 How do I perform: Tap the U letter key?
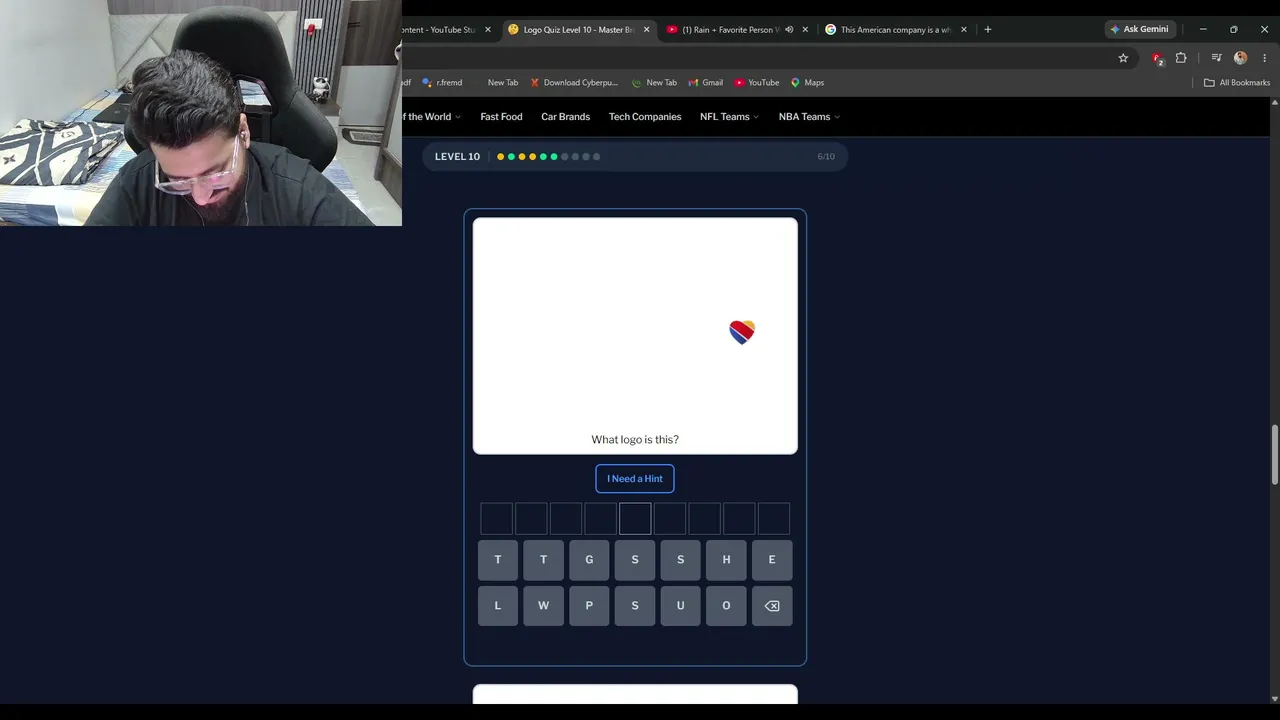point(680,606)
